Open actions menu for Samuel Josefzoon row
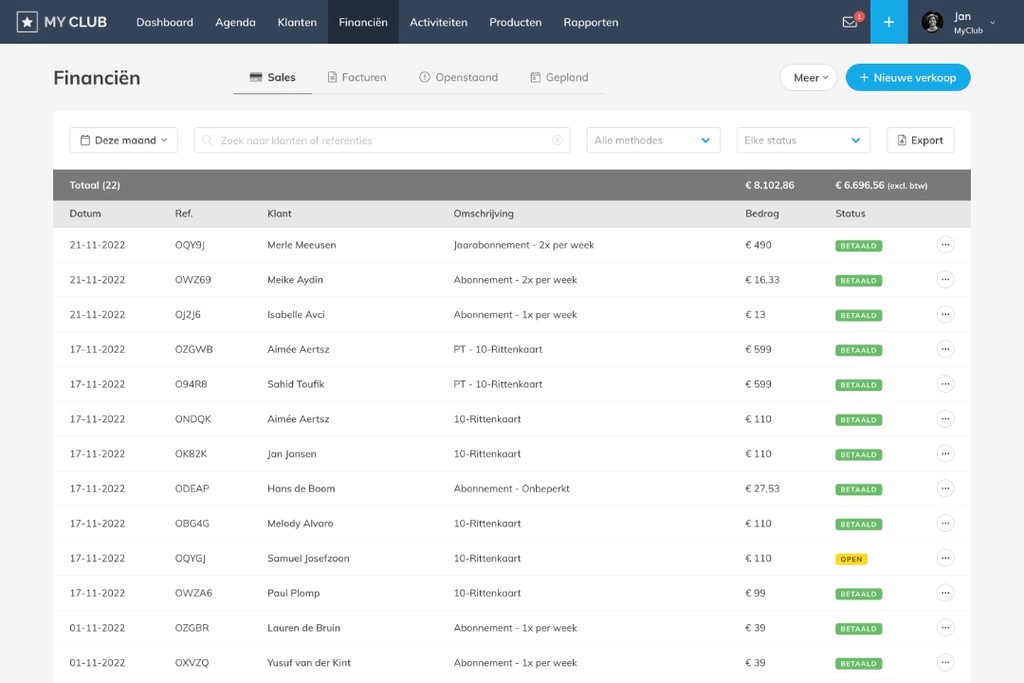This screenshot has width=1024, height=683. click(944, 558)
